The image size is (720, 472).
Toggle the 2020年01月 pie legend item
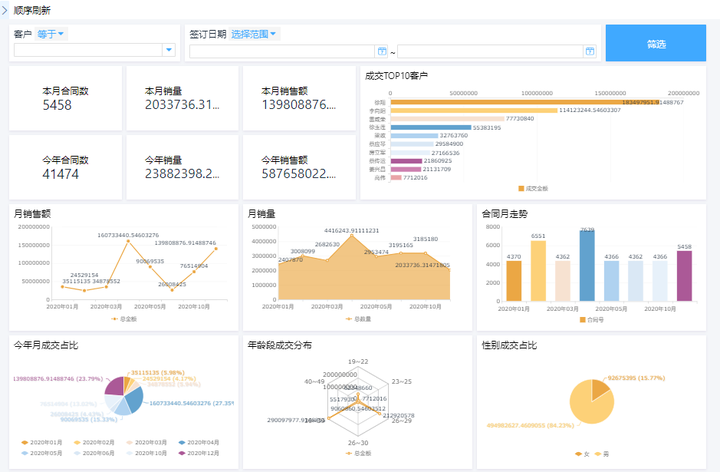(41, 443)
